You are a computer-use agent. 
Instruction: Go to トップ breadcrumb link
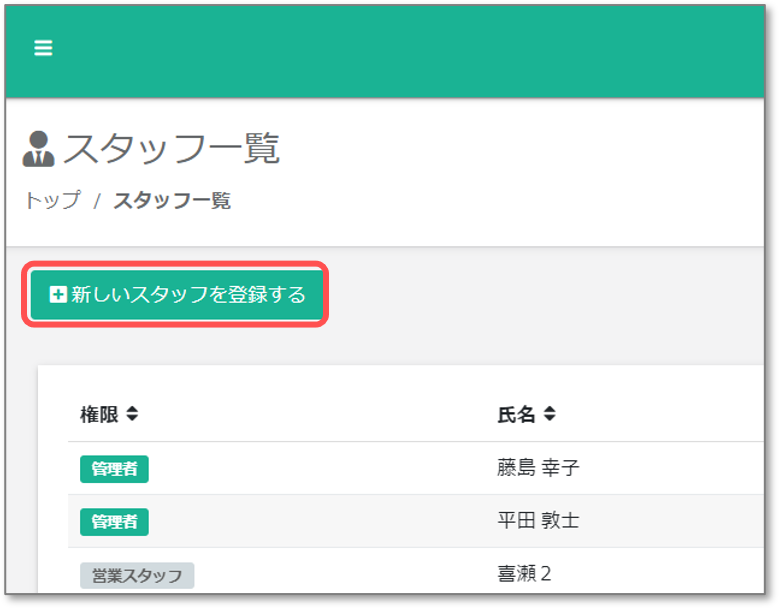[53, 200]
